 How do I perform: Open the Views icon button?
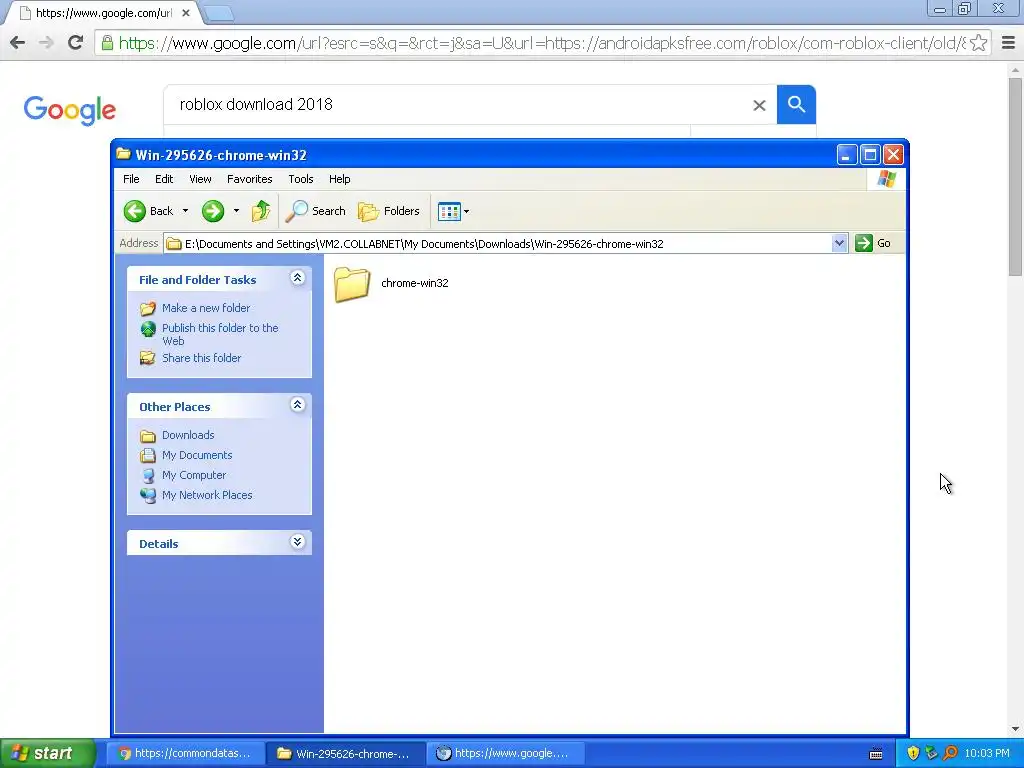tap(449, 212)
